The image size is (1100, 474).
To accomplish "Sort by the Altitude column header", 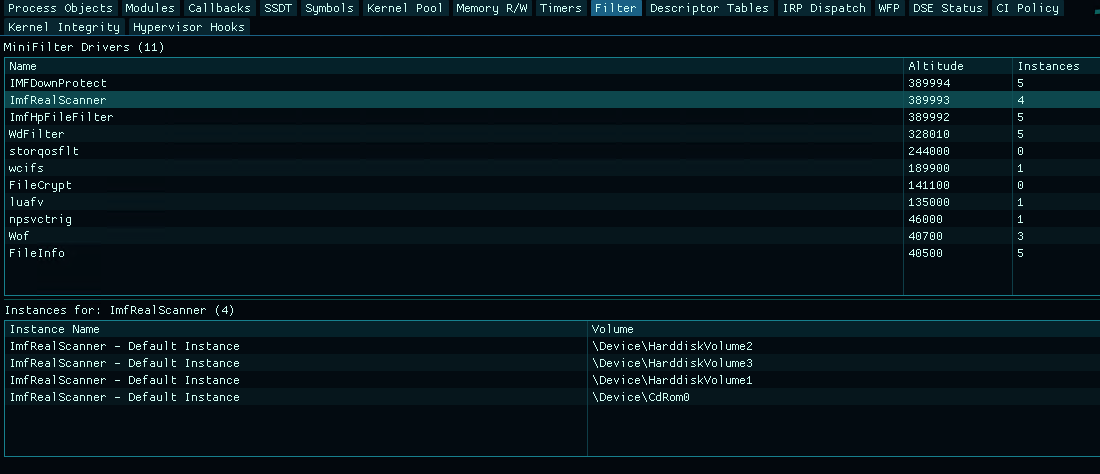I will pyautogui.click(x=958, y=66).
